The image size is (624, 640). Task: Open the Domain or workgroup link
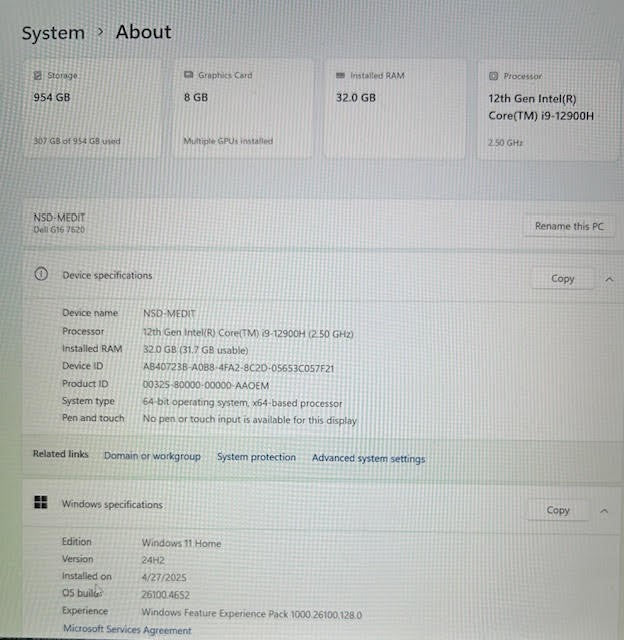click(152, 456)
